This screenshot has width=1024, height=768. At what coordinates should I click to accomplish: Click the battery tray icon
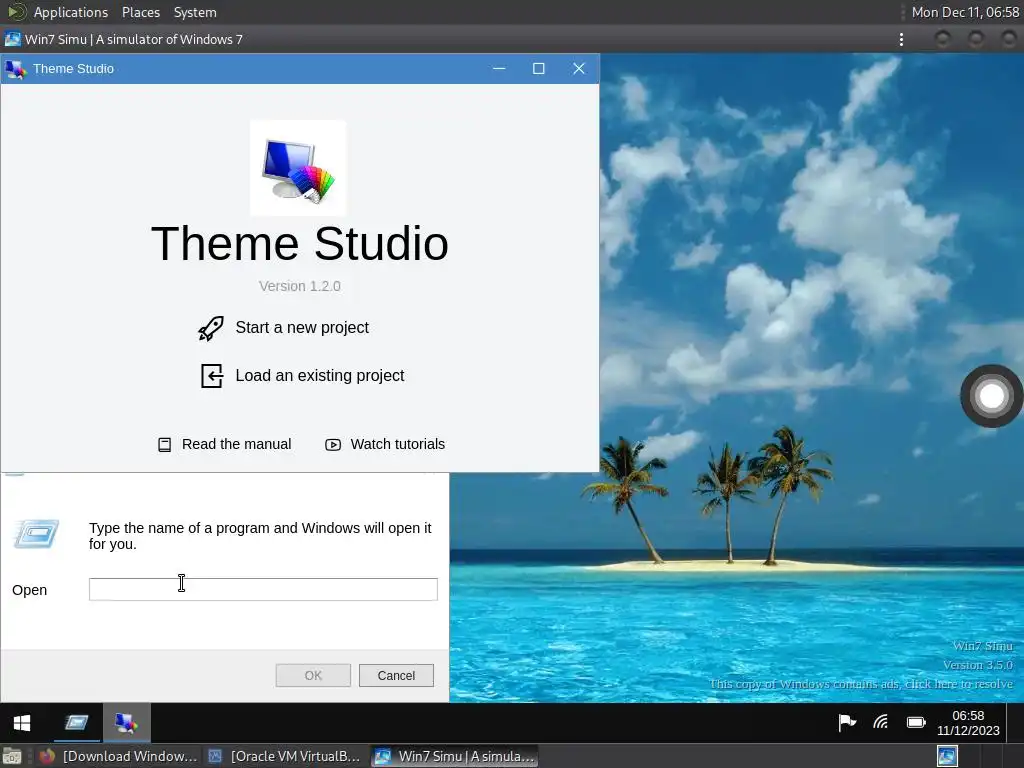[x=916, y=722]
